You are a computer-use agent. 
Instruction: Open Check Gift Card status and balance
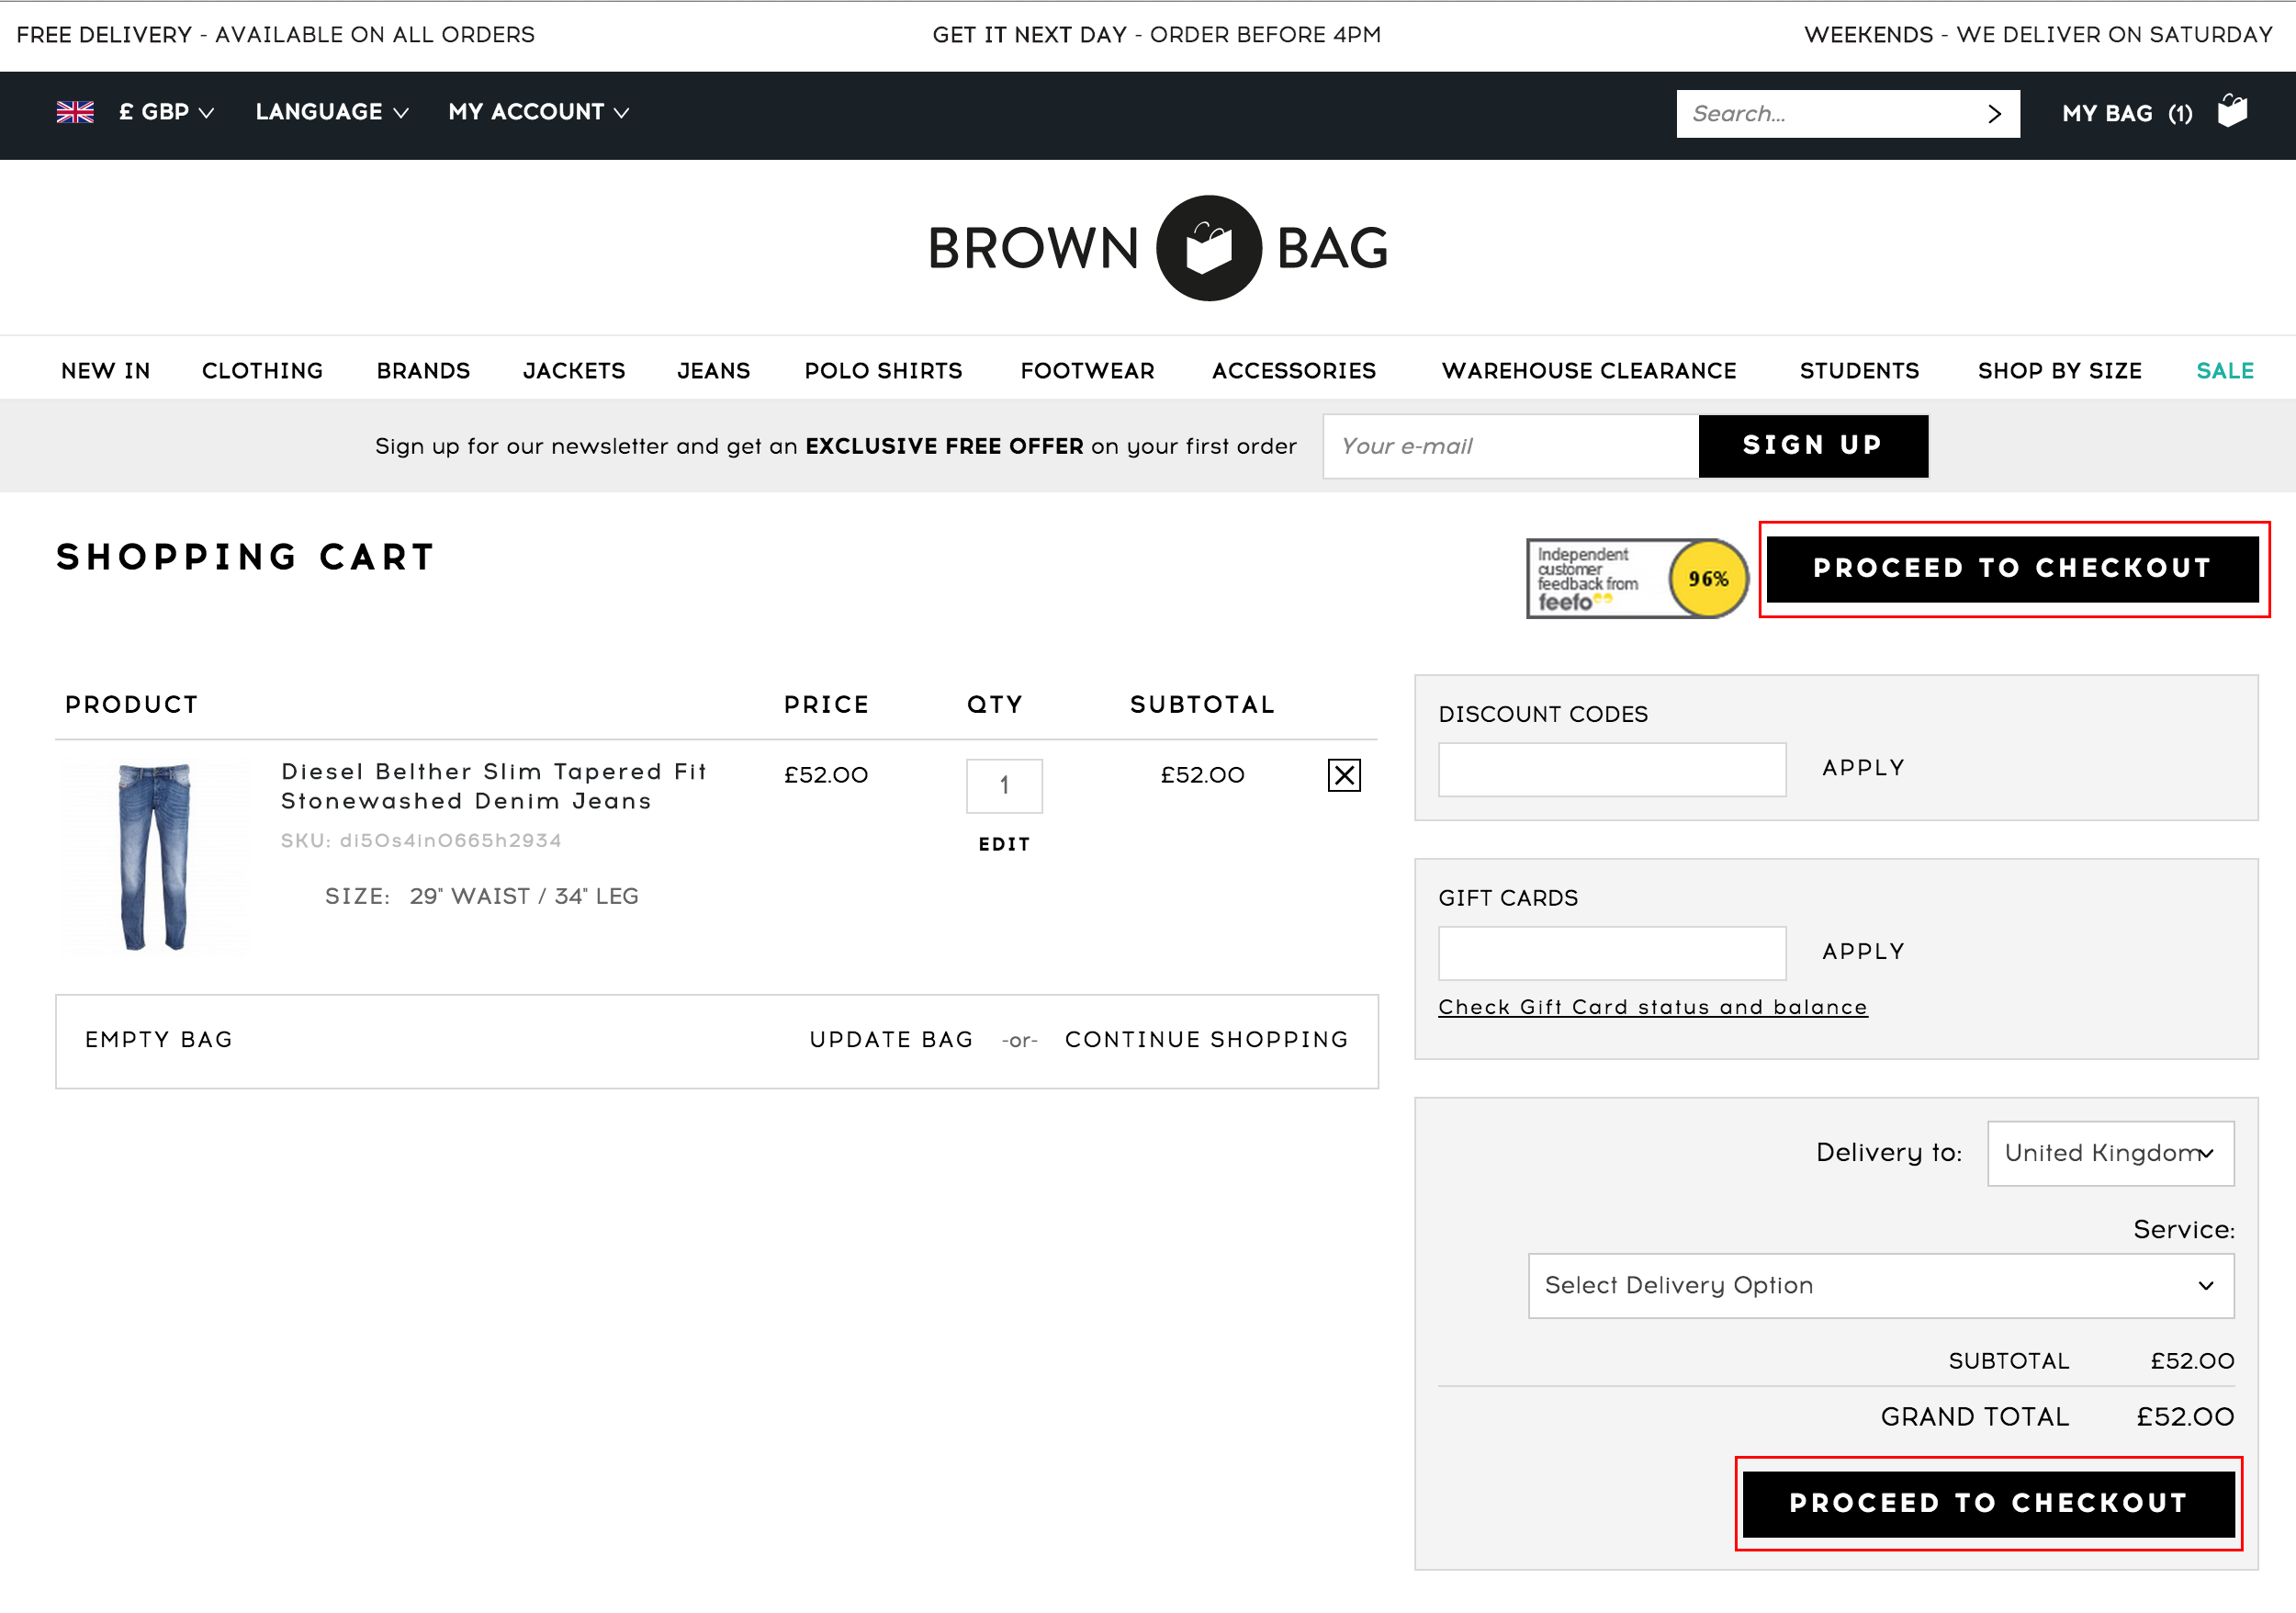tap(1652, 1007)
